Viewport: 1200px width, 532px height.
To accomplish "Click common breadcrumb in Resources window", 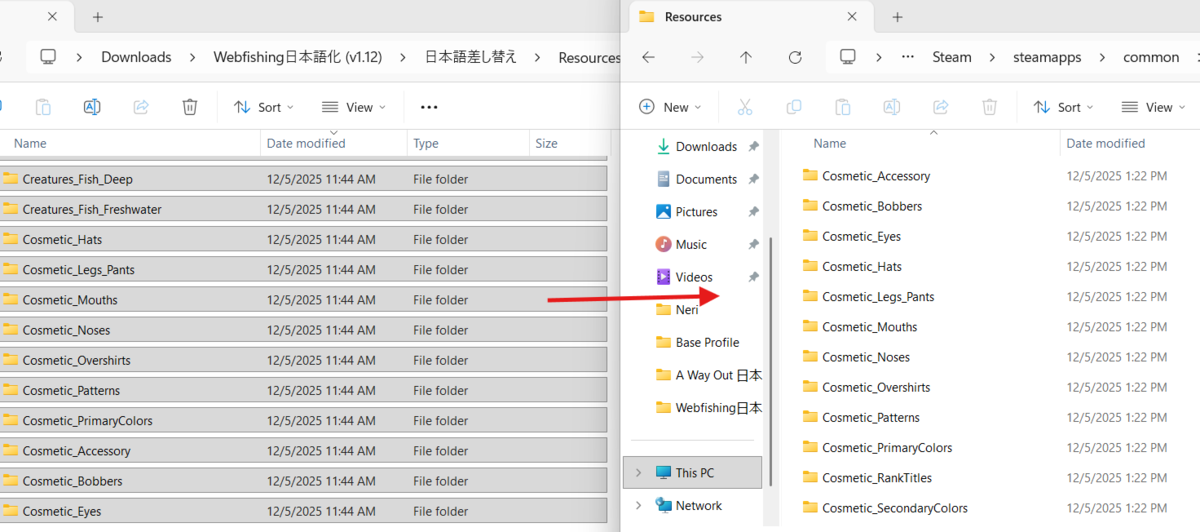I will [1151, 57].
